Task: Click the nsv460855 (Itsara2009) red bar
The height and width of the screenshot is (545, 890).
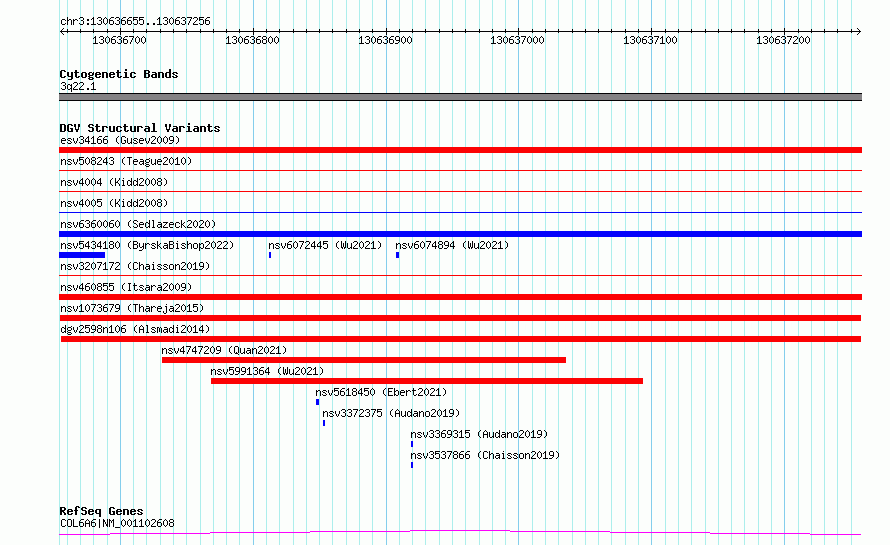Action: [460, 297]
